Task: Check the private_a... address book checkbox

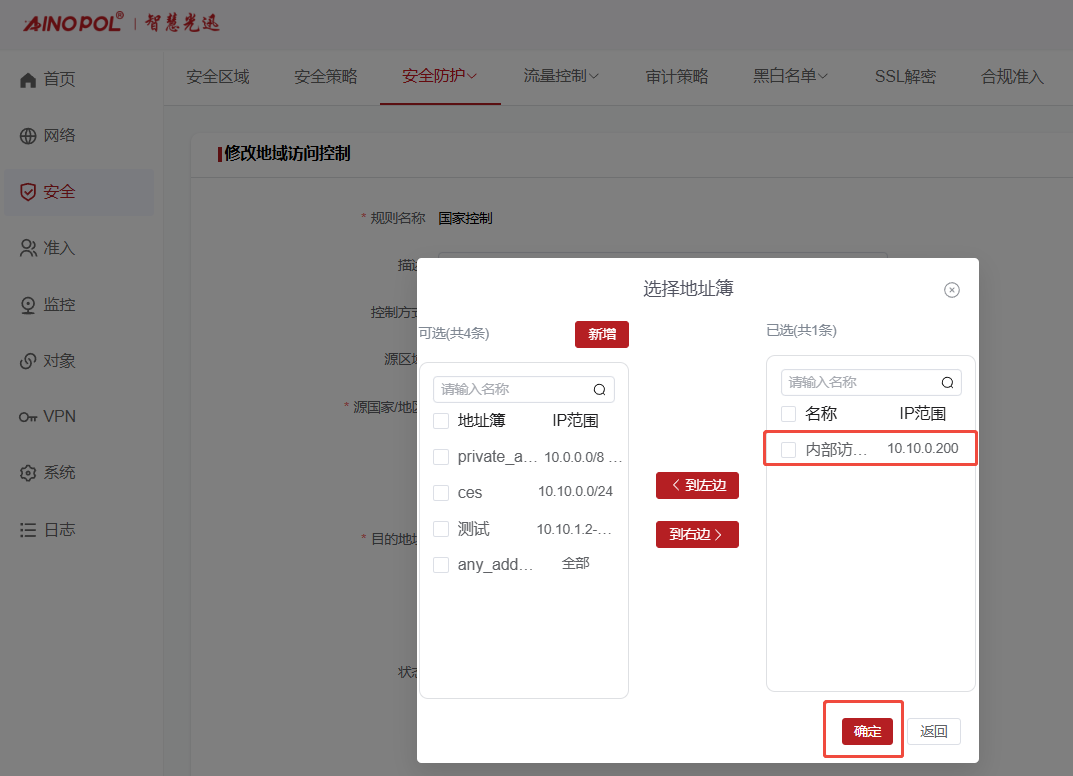Action: 441,457
